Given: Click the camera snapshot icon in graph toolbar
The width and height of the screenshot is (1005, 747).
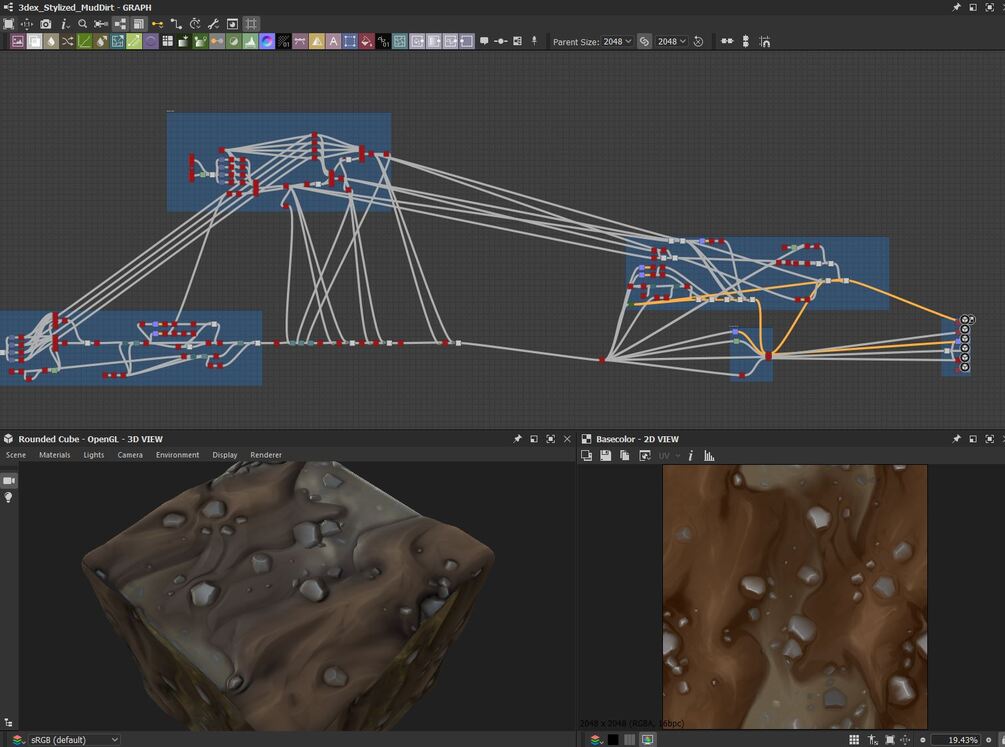Looking at the screenshot, I should [45, 24].
